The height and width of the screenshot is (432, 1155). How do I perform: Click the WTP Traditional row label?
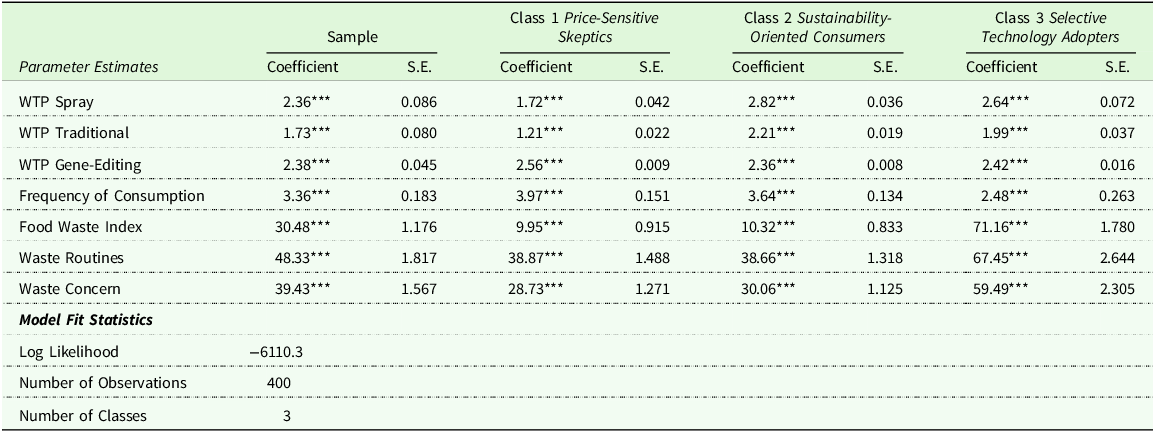tap(74, 133)
